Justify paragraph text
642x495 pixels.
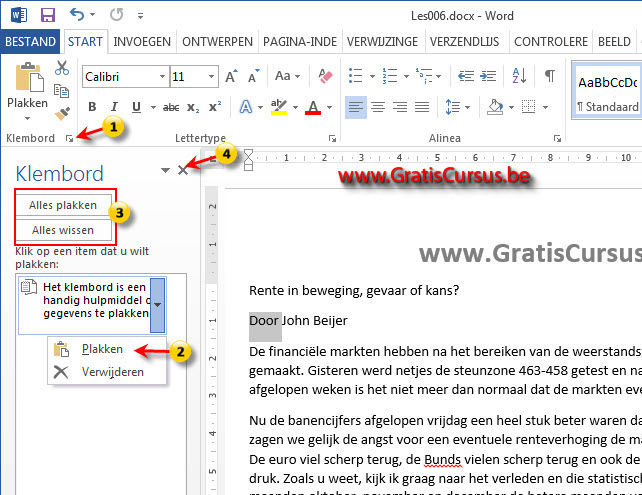coord(422,107)
